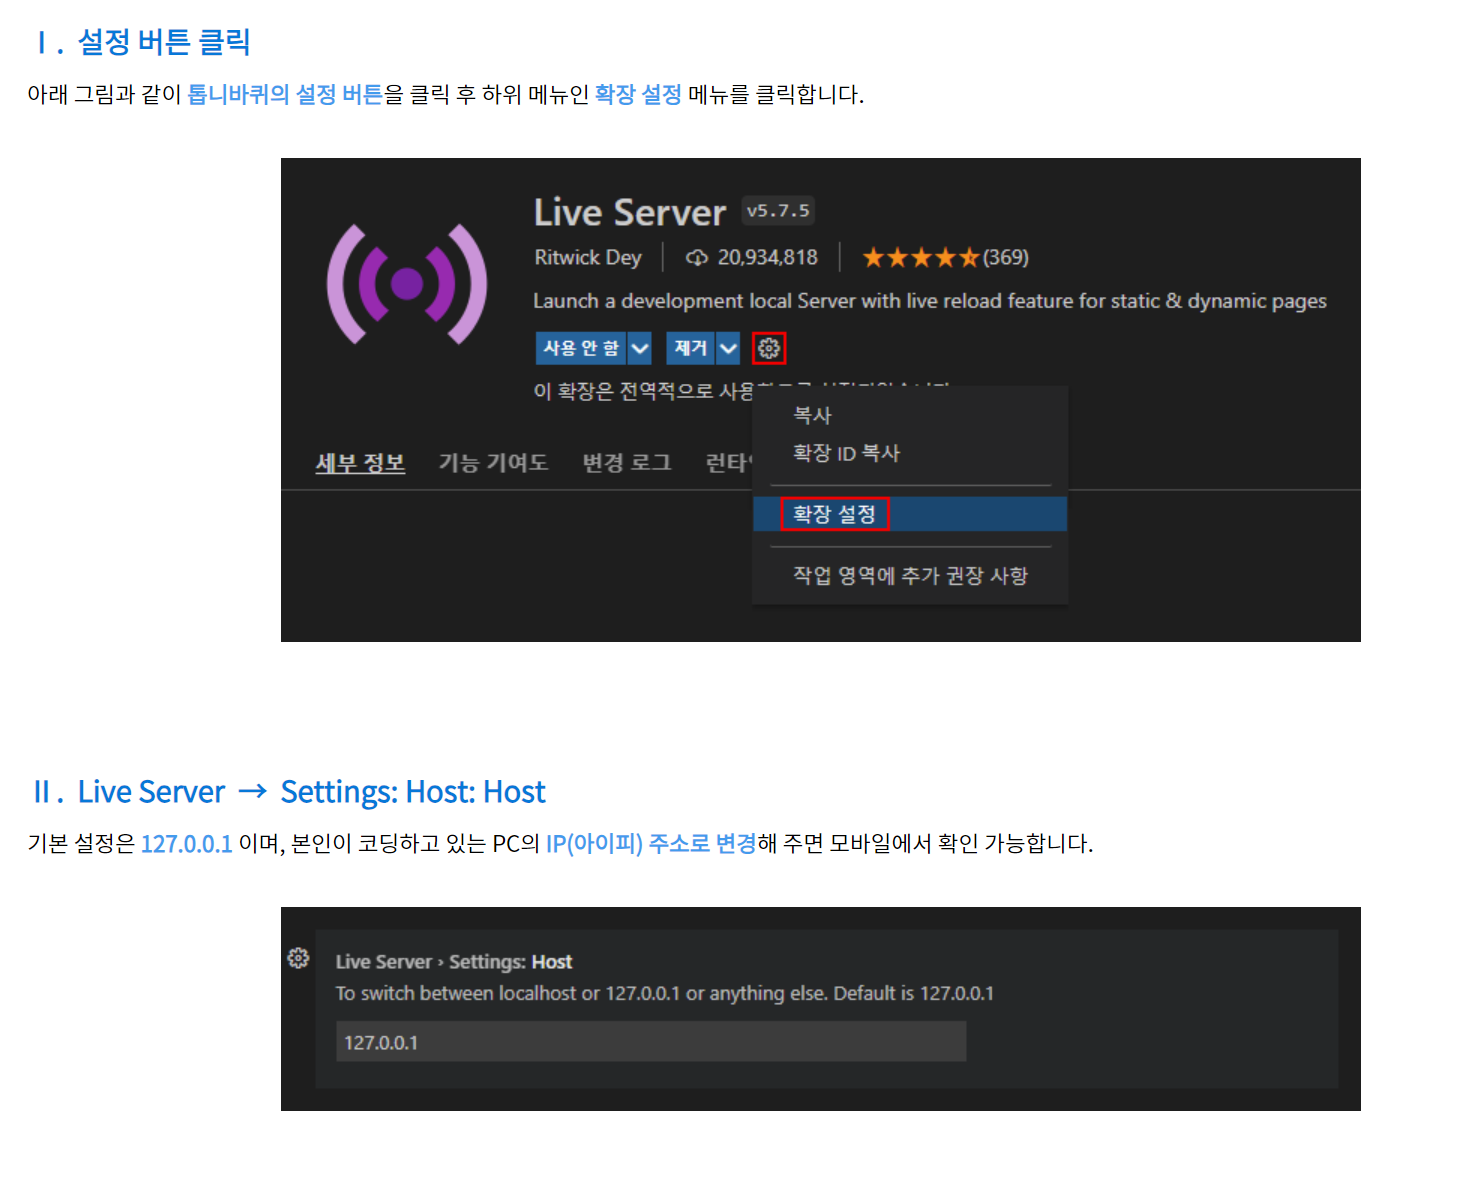
Task: Open the dropdown arrow next to 제거
Action: [729, 348]
